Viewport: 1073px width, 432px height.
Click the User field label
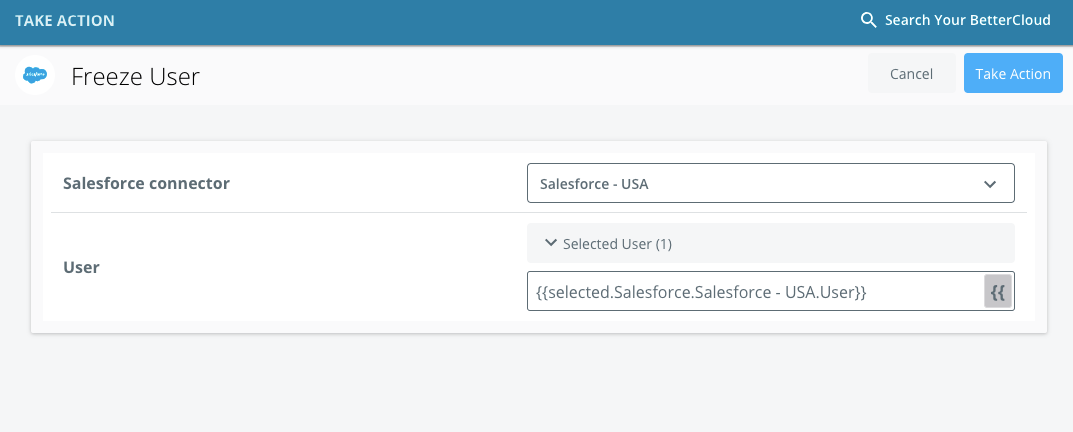[81, 267]
